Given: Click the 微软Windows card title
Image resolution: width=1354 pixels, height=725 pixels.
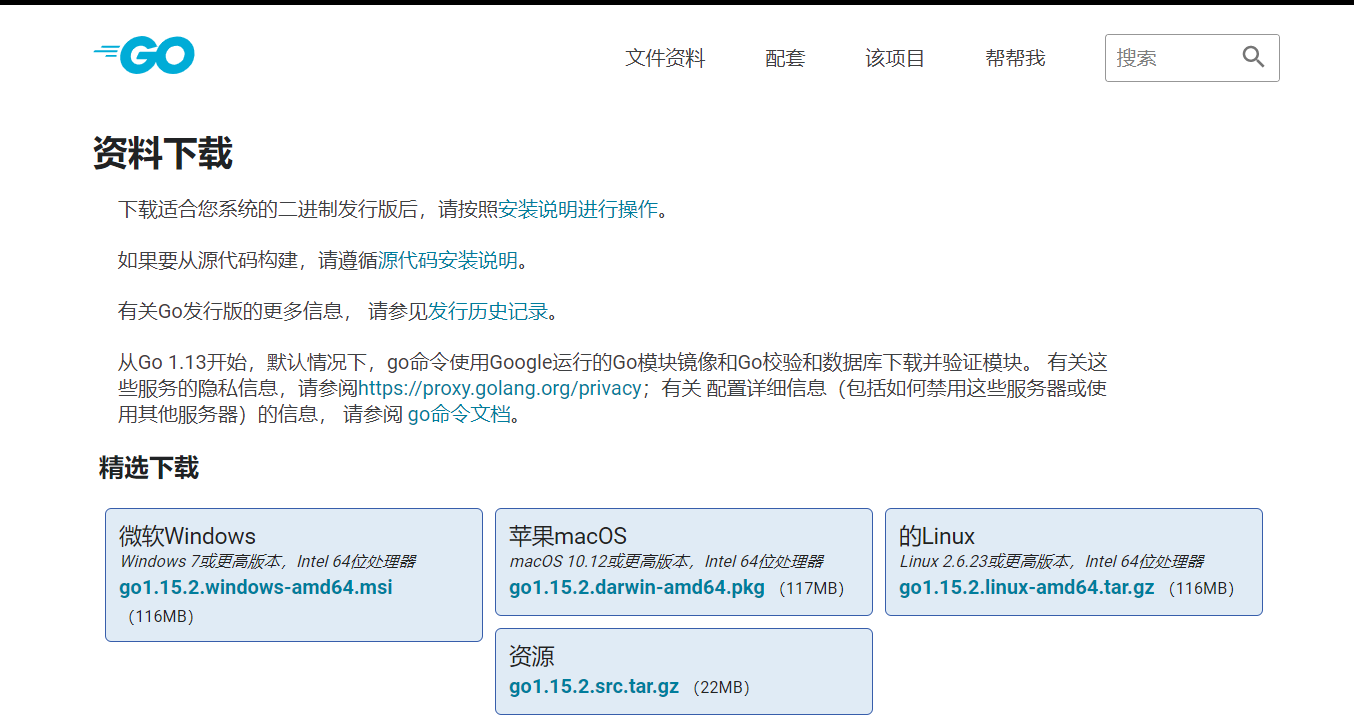Looking at the screenshot, I should (x=187, y=536).
